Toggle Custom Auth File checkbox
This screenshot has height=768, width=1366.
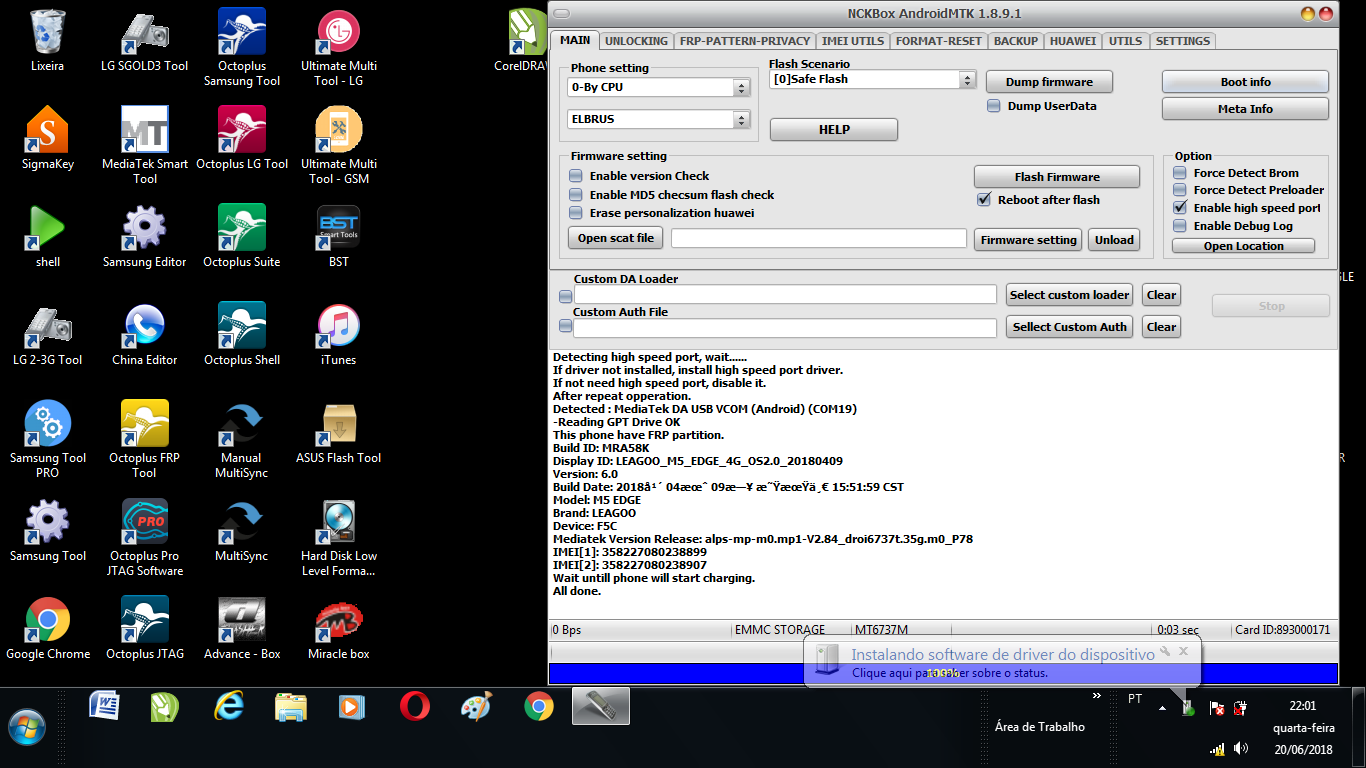565,327
